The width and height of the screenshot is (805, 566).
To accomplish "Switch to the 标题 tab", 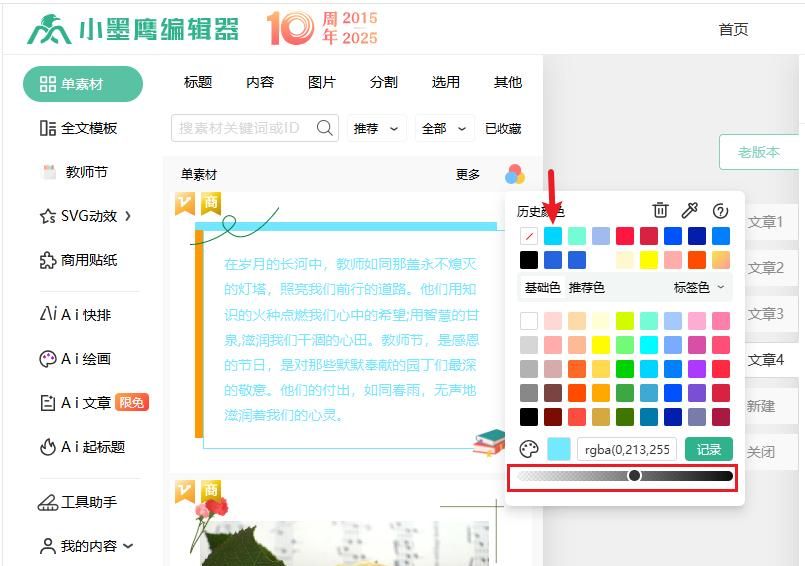I will tap(198, 82).
